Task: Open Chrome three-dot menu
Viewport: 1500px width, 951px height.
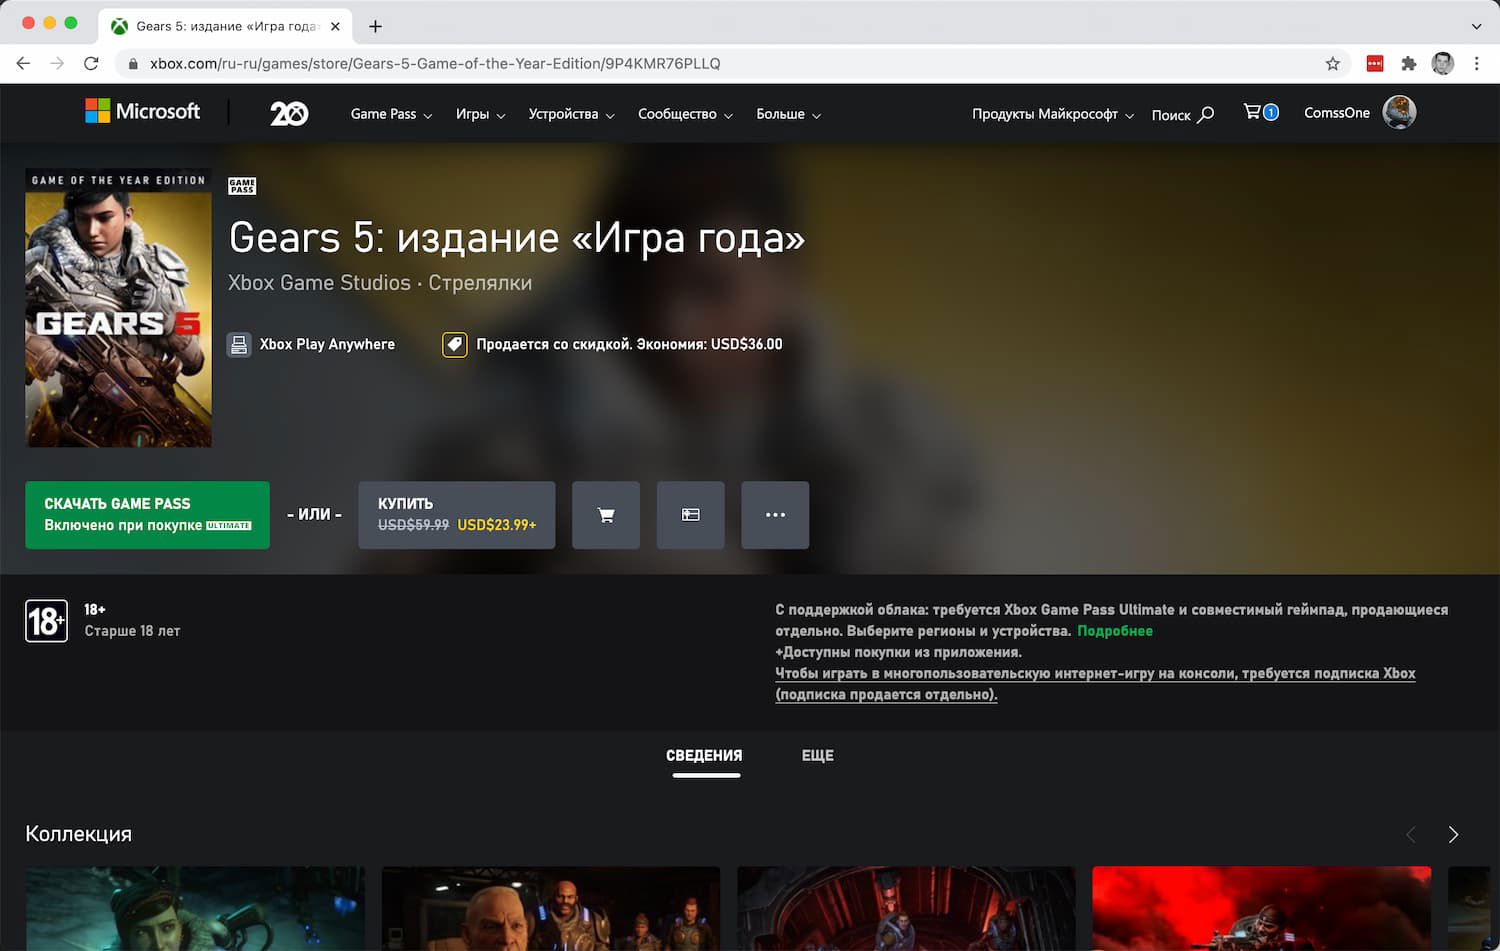Action: pyautogui.click(x=1476, y=64)
